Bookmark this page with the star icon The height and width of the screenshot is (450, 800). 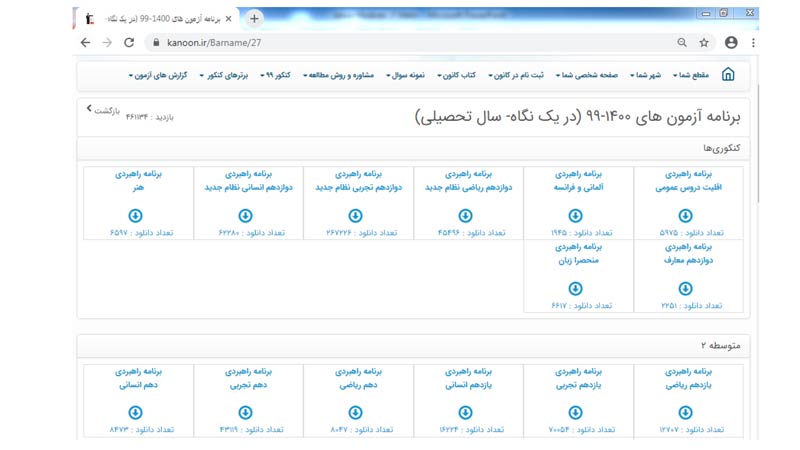tap(704, 43)
